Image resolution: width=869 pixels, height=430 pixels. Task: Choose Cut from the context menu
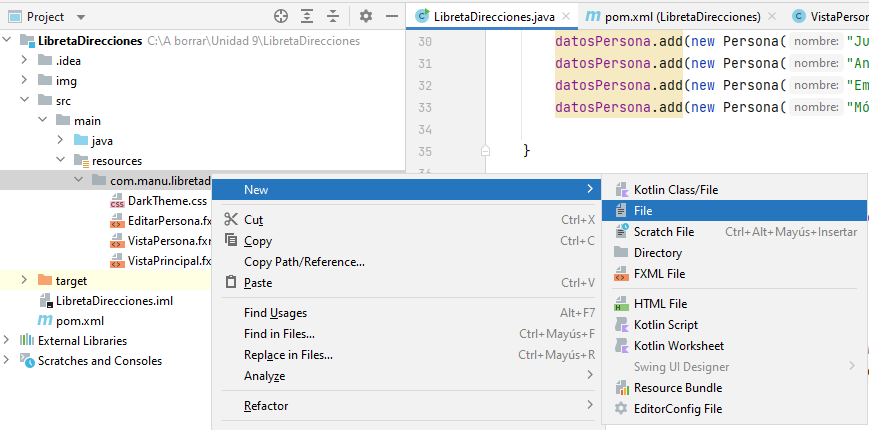coord(407,219)
